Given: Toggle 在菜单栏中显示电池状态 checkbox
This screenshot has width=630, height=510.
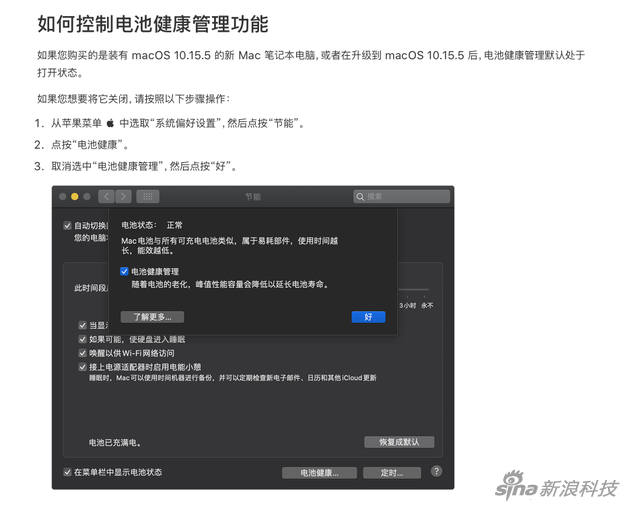Looking at the screenshot, I should (x=67, y=472).
